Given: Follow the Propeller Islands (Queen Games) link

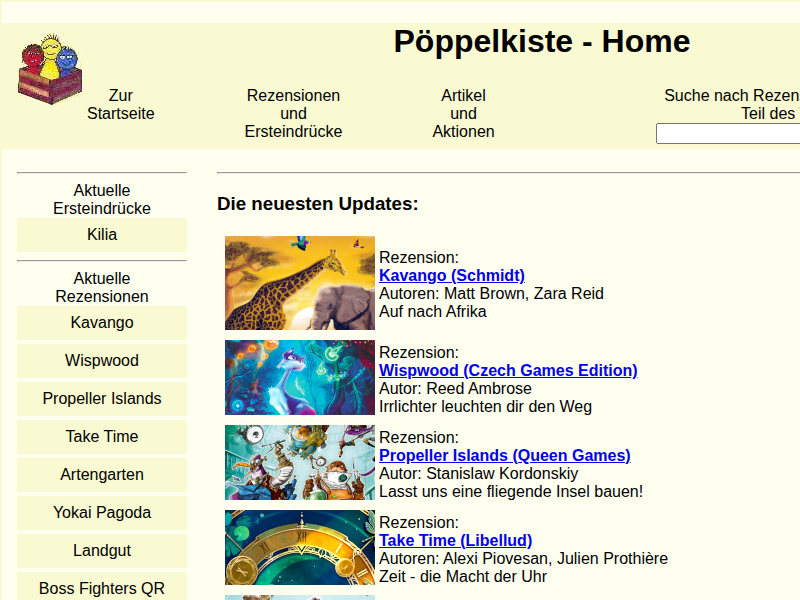Looking at the screenshot, I should coord(504,455).
